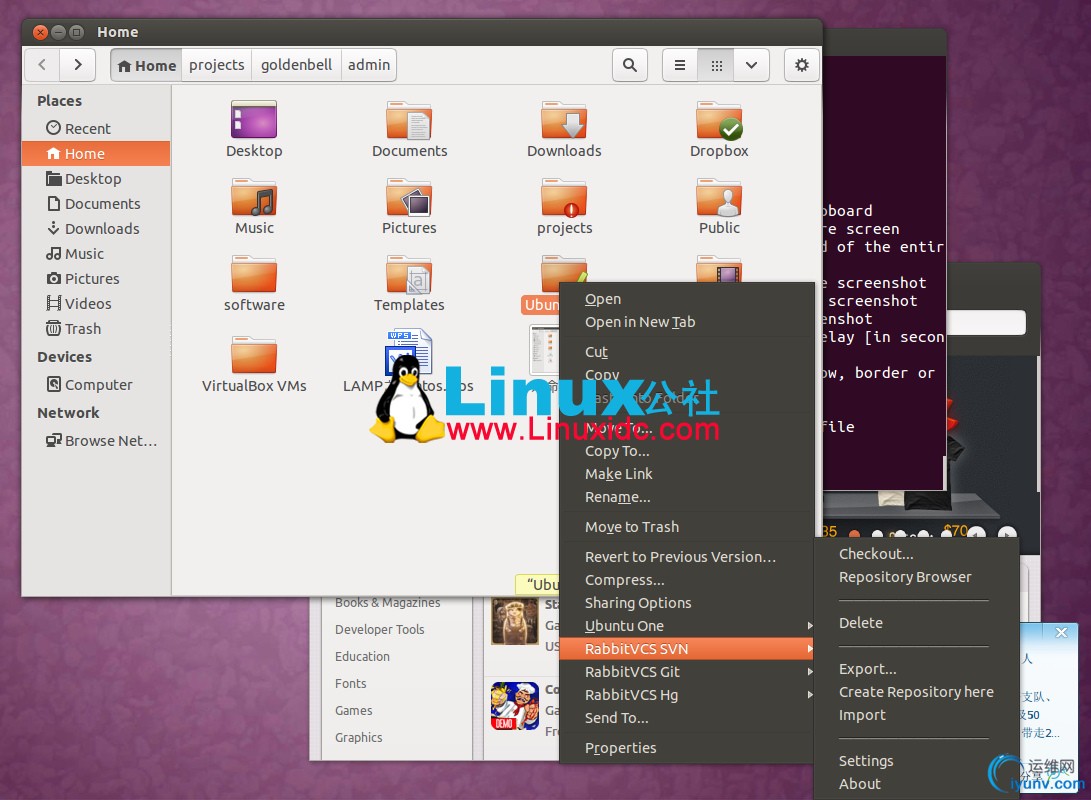Select Trash in the Places sidebar
Viewport: 1091px width, 800px height.
(83, 329)
